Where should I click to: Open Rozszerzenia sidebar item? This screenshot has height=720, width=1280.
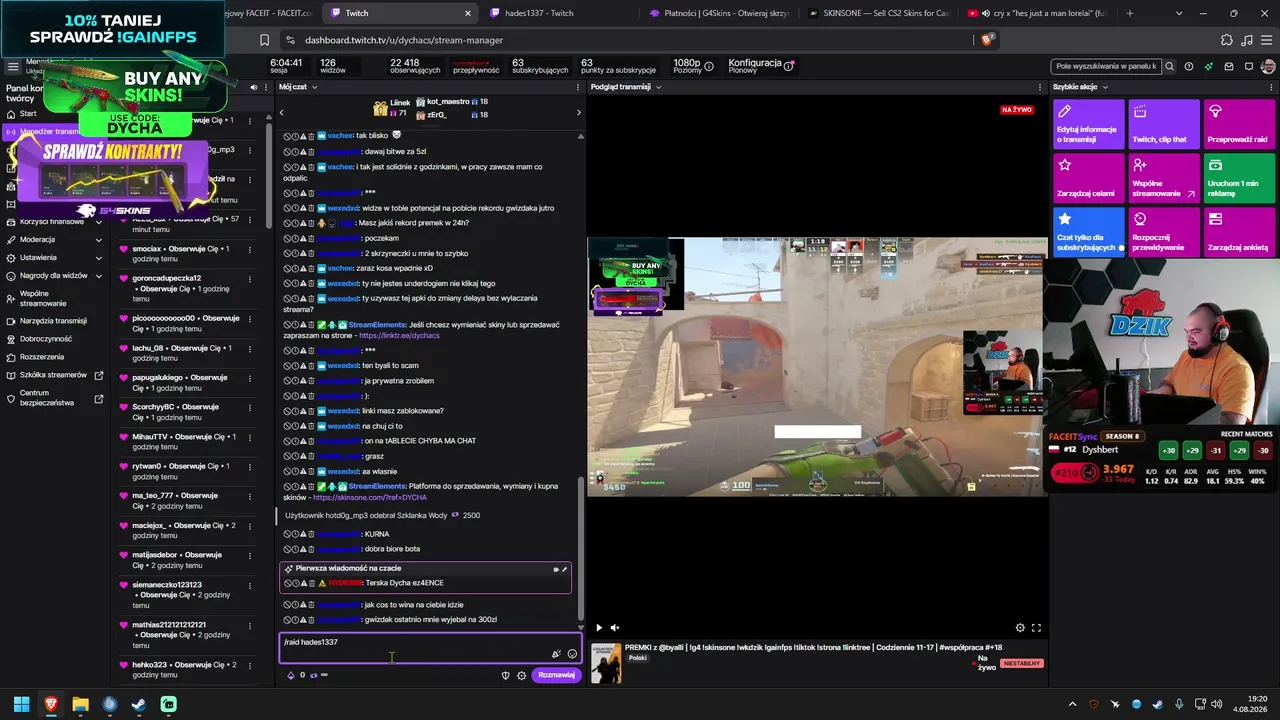point(42,357)
